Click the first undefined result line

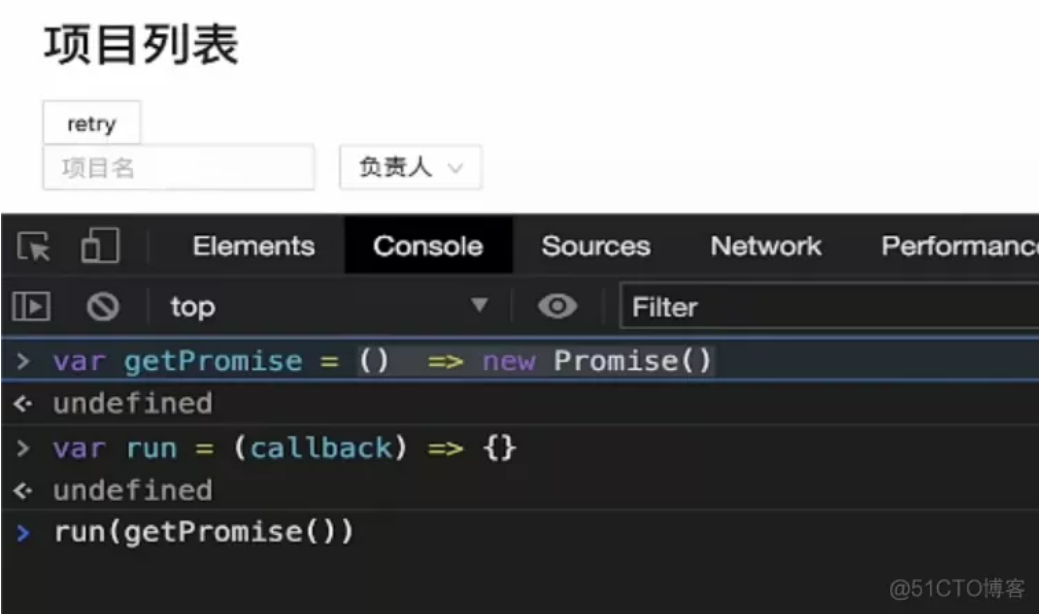pyautogui.click(x=132, y=403)
